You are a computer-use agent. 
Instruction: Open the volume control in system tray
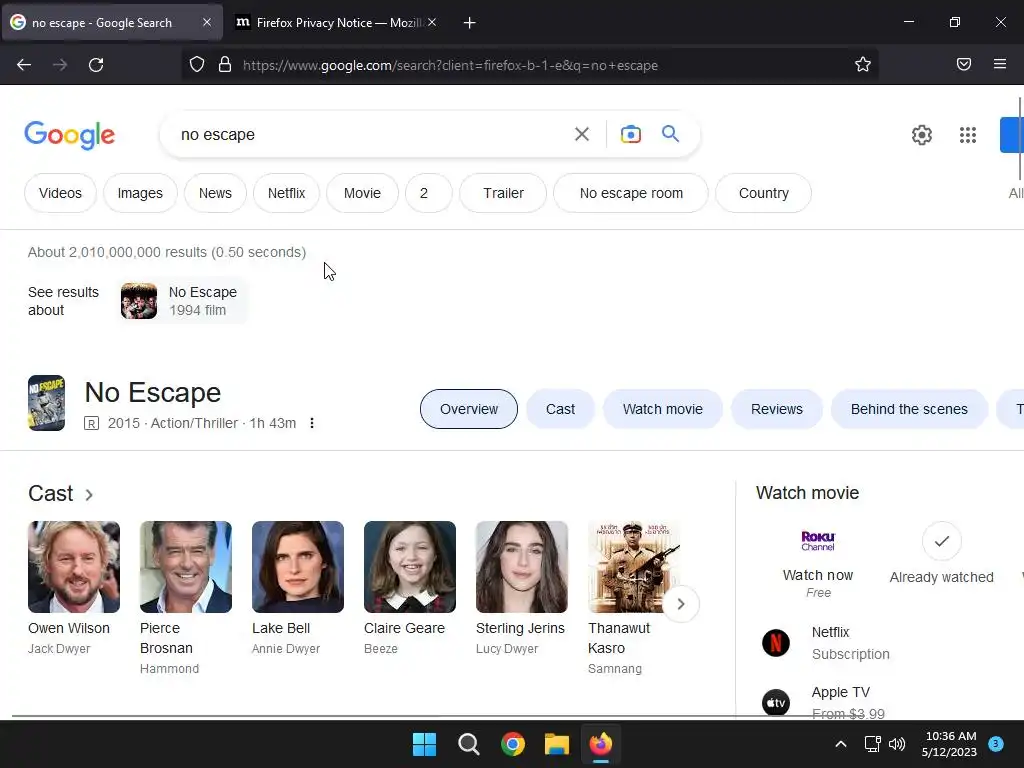[897, 744]
